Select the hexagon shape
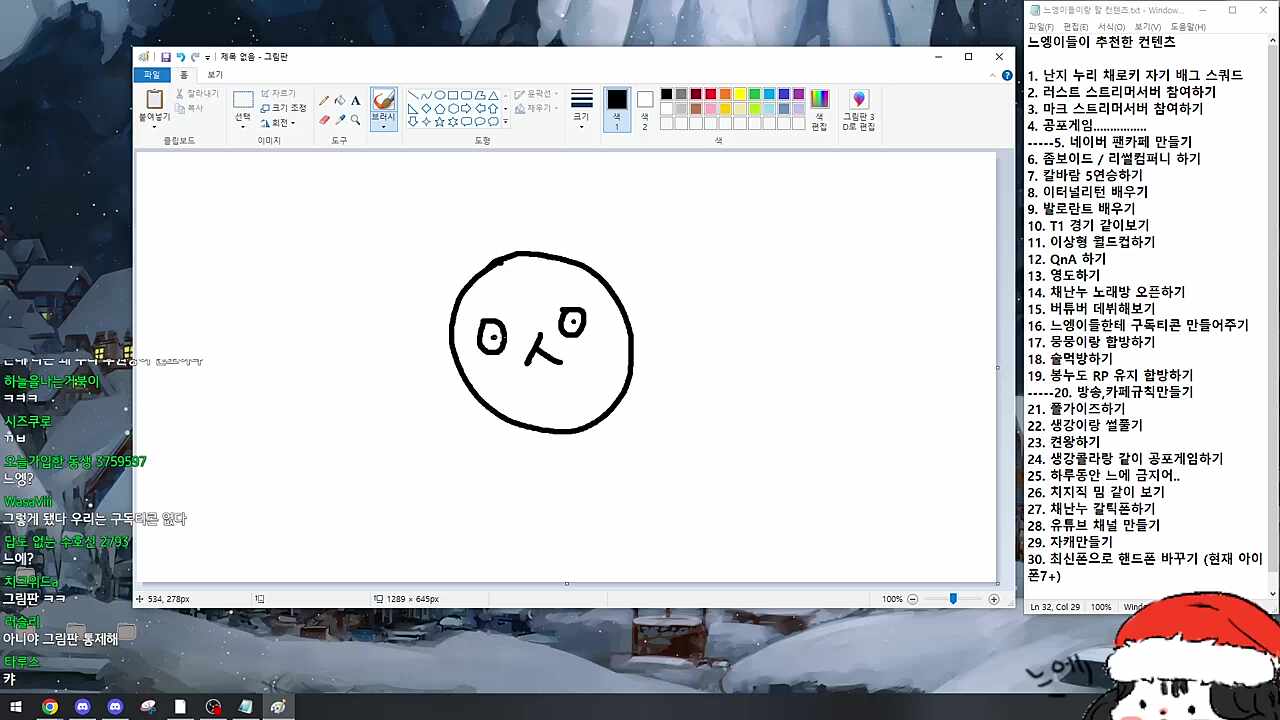The width and height of the screenshot is (1280, 720). 453,108
